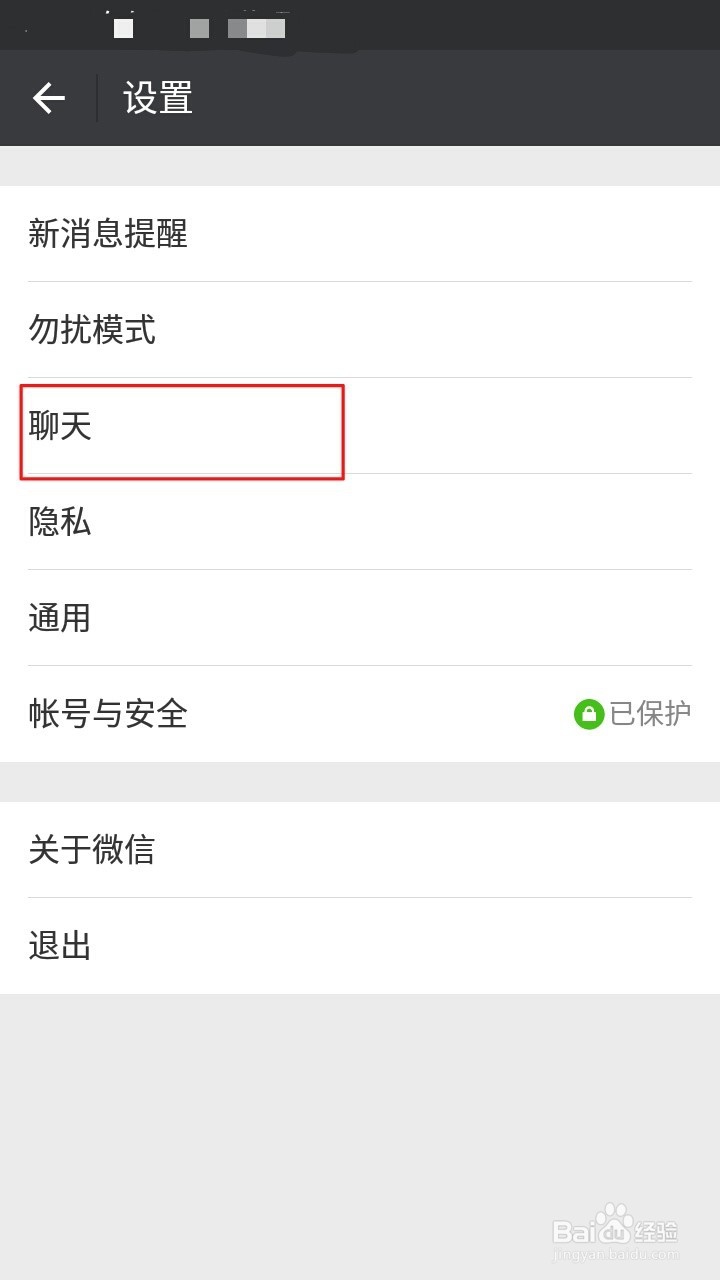This screenshot has height=1280, width=720.
Task: Tap the back arrow in header
Action: [48, 98]
